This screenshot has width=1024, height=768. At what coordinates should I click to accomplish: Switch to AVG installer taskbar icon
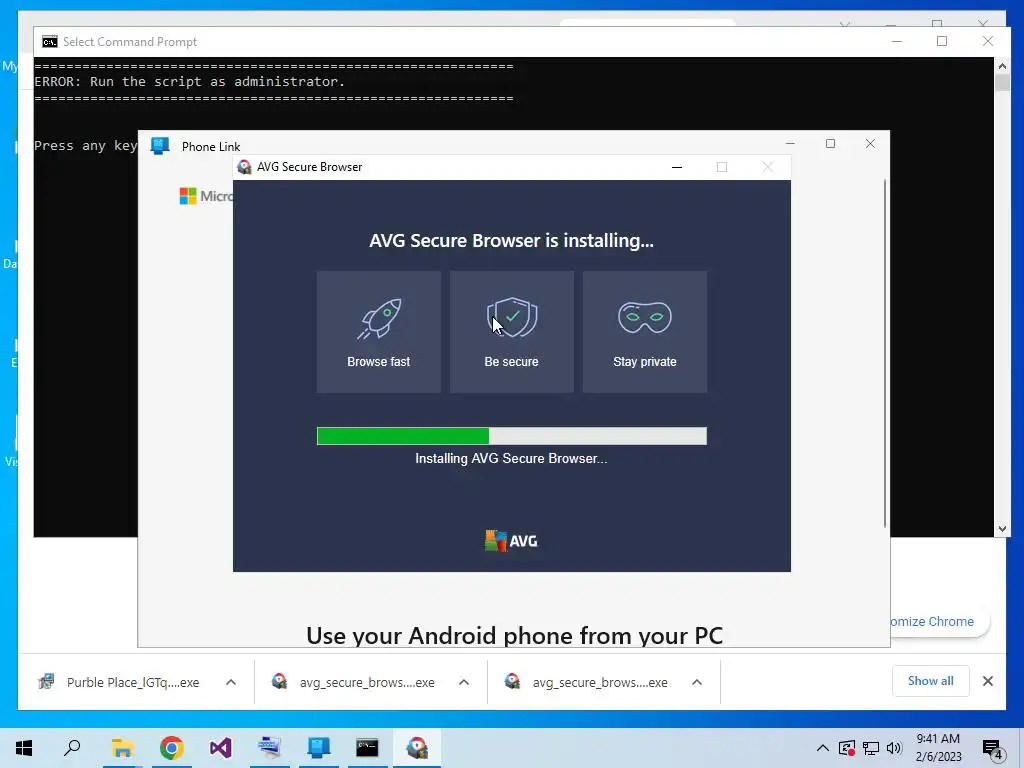(x=417, y=748)
